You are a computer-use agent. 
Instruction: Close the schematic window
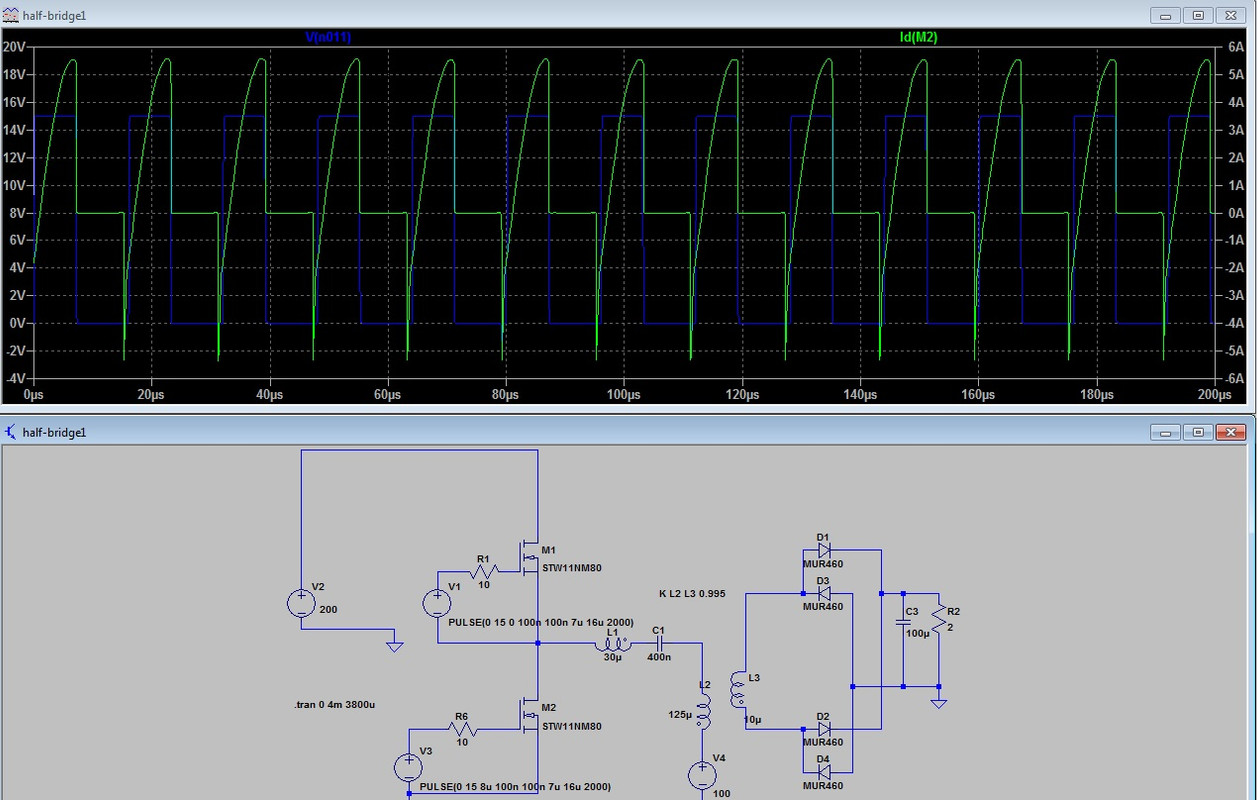[x=1233, y=432]
